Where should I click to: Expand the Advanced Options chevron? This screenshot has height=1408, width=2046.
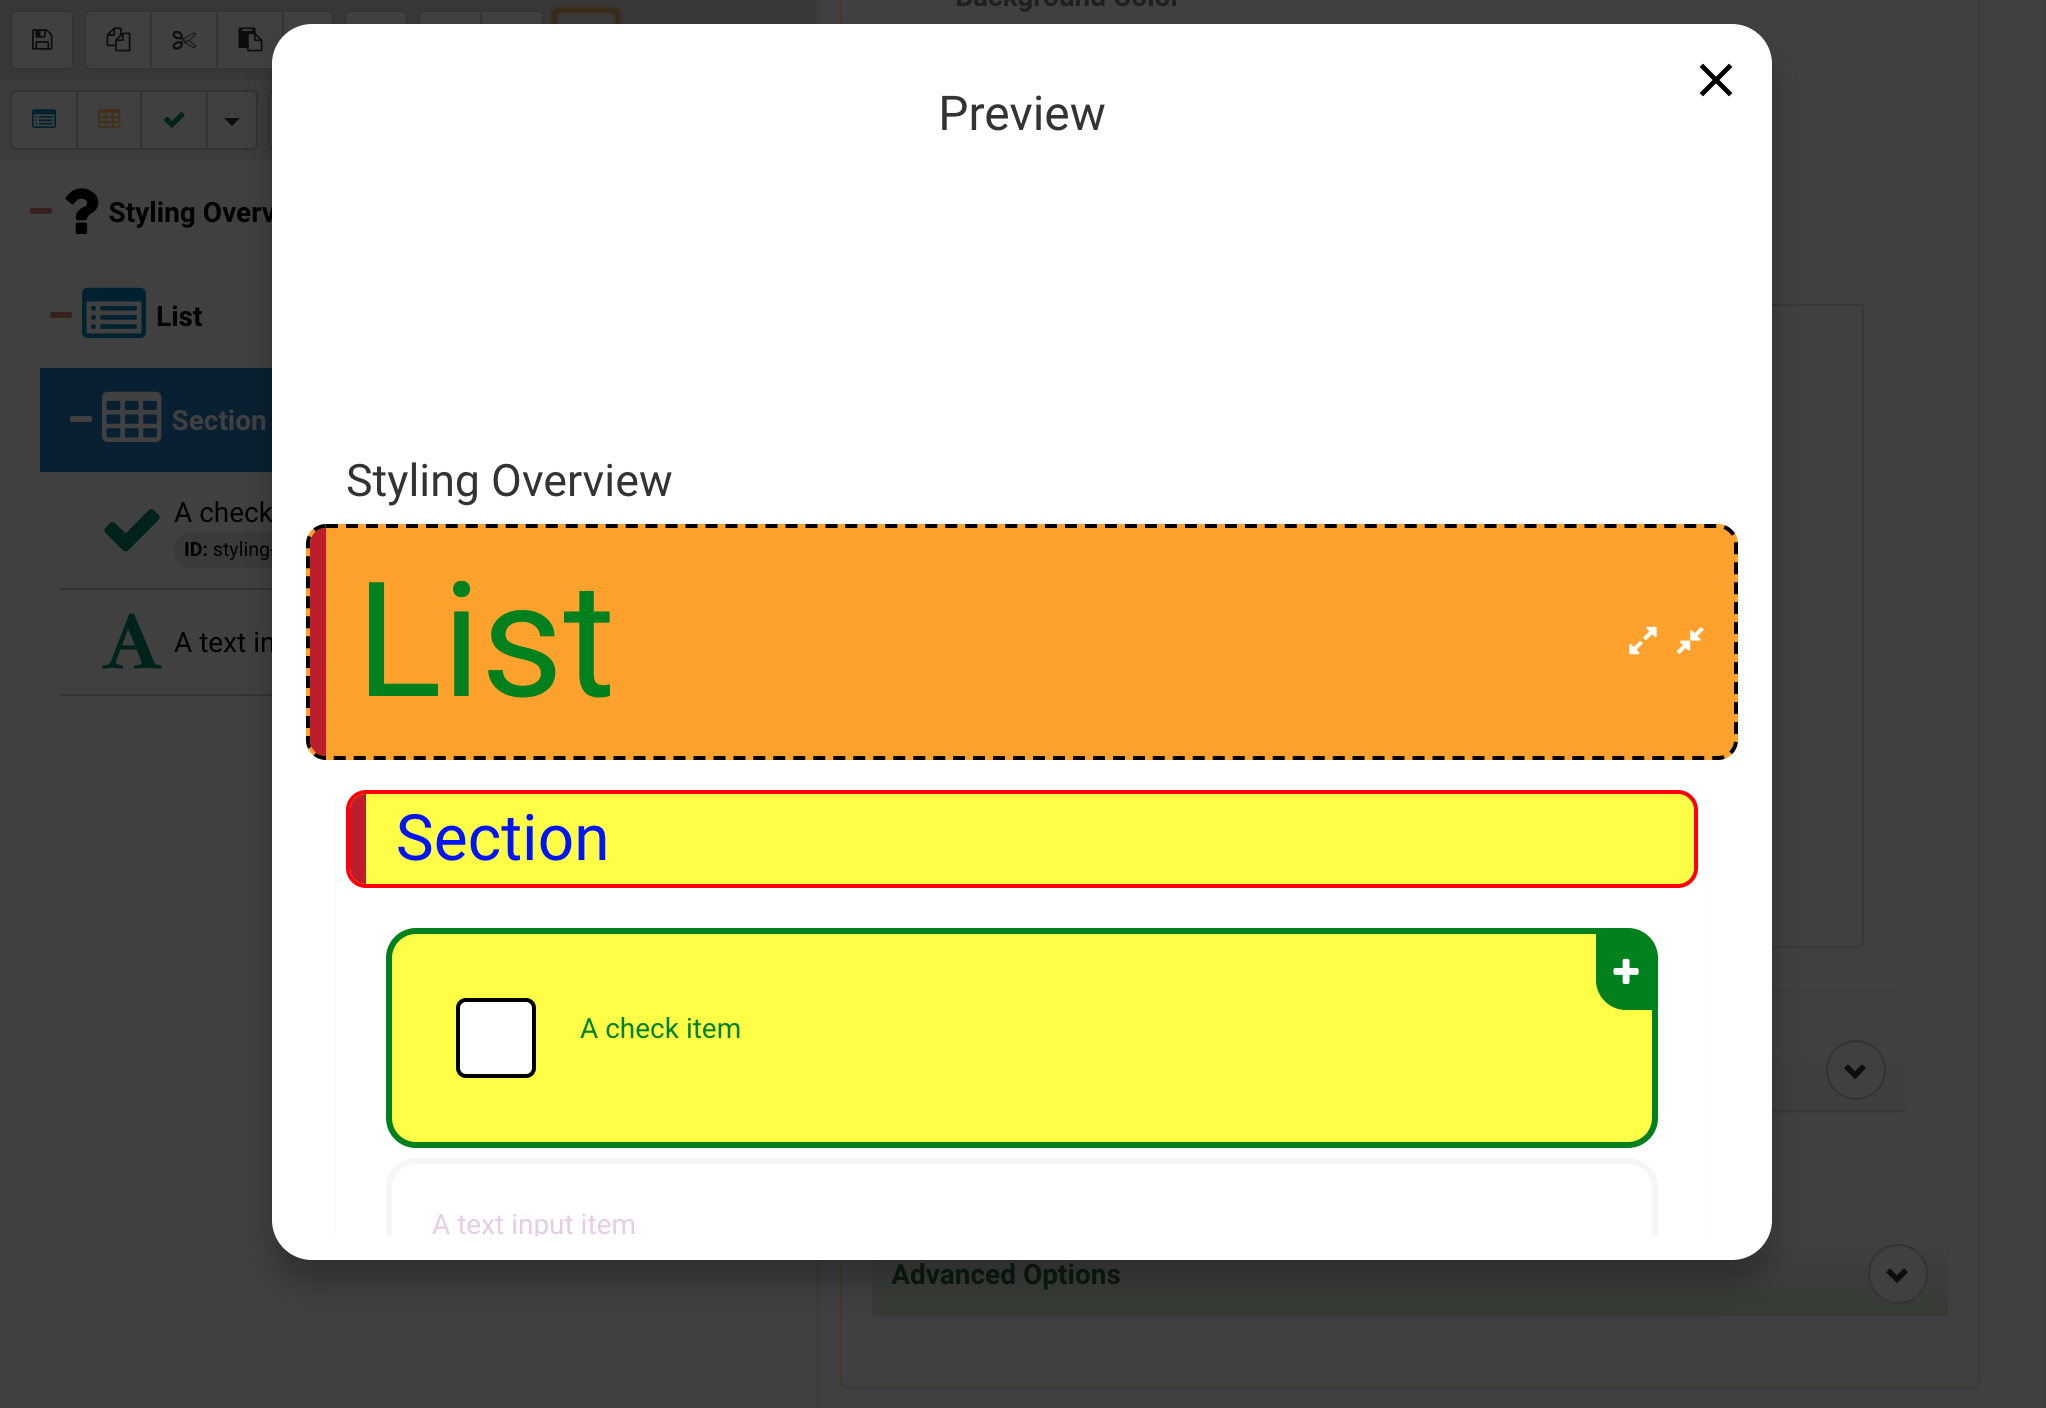pos(1897,1274)
